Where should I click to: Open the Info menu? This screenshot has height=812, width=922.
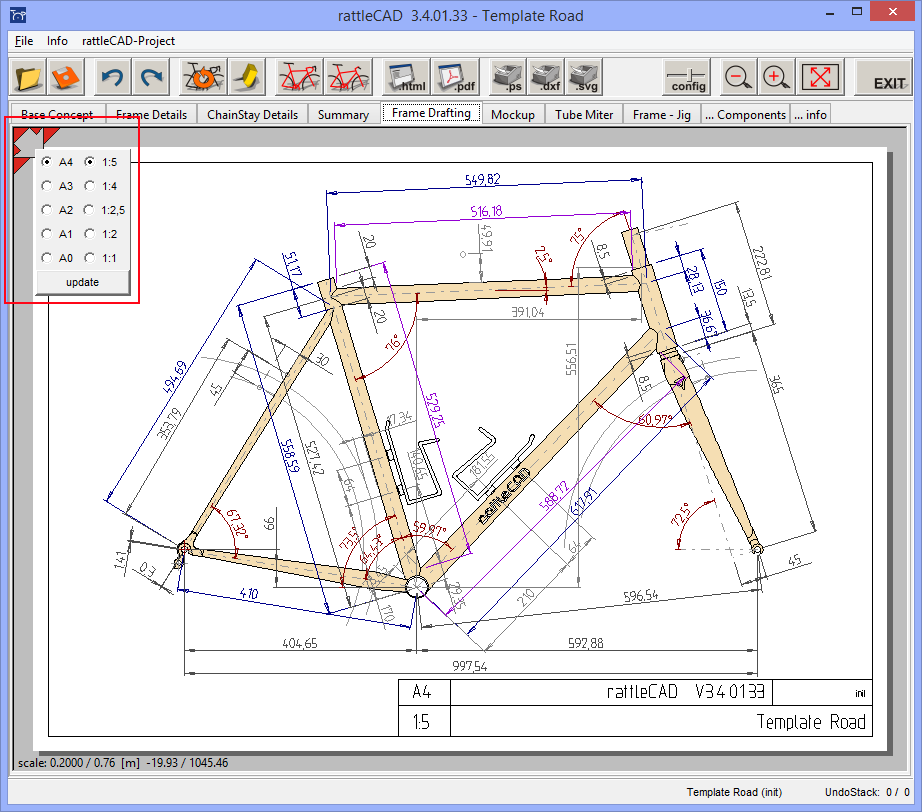tap(57, 41)
